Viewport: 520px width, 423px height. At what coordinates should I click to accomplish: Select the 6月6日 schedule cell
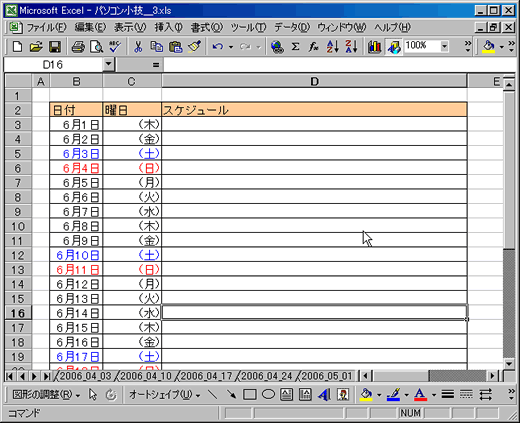click(314, 197)
